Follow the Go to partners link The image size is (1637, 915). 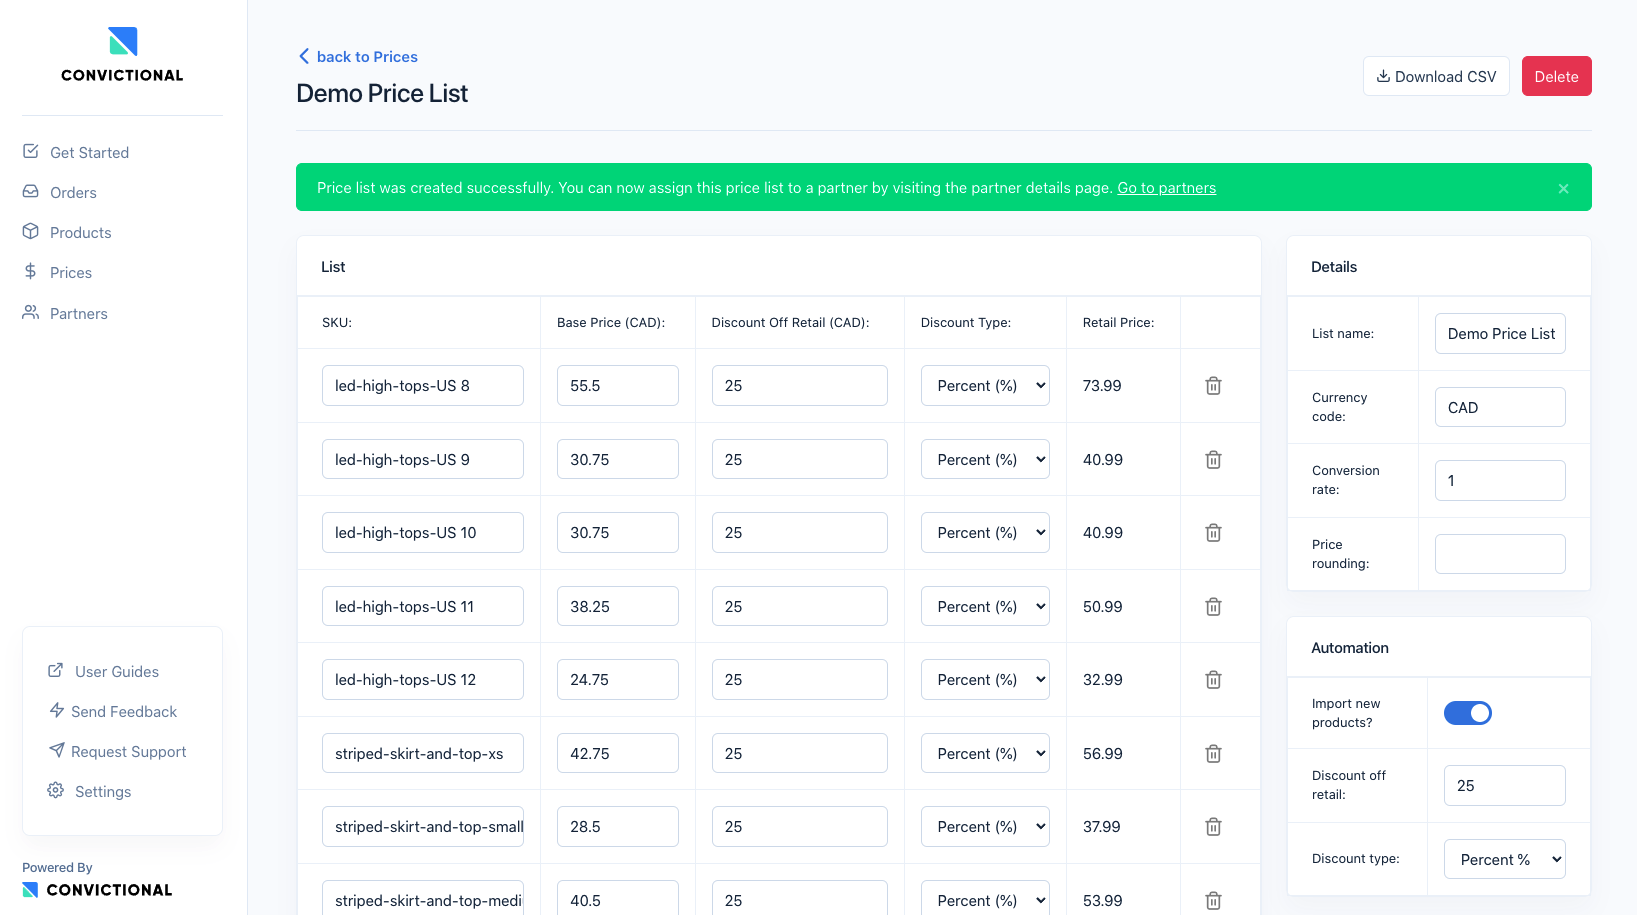click(x=1166, y=188)
